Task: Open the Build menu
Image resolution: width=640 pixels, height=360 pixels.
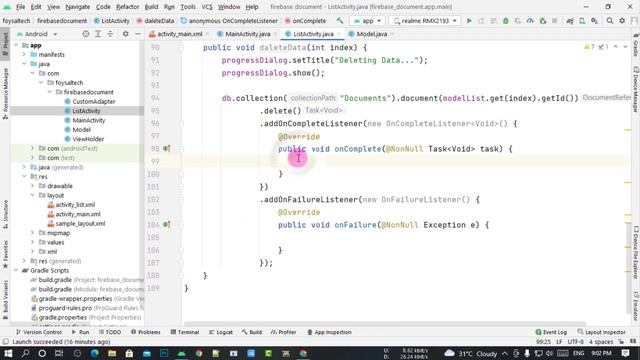Action: tap(151, 7)
